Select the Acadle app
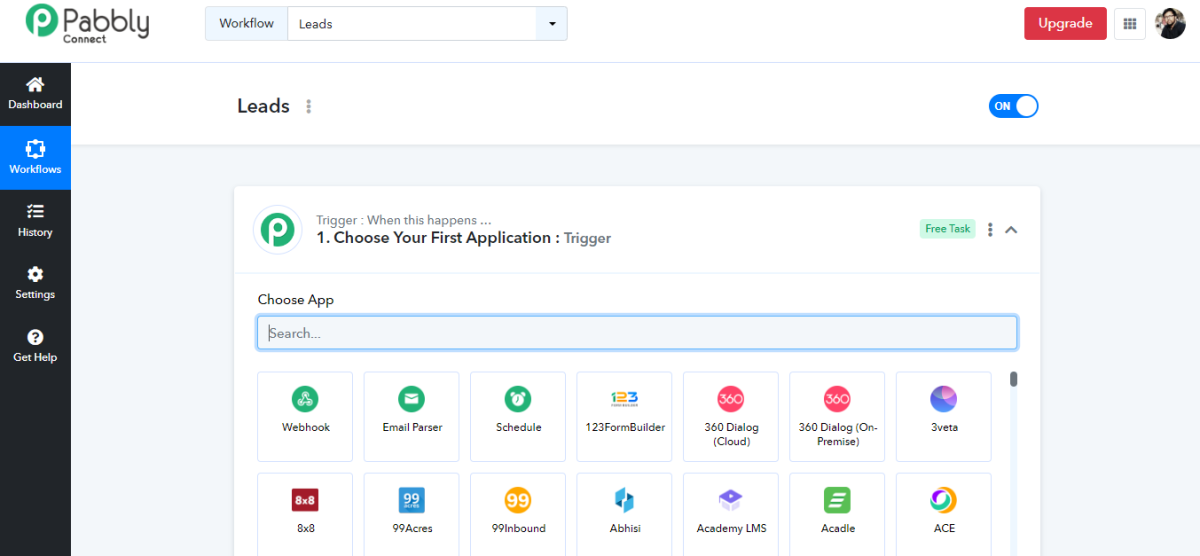The width and height of the screenshot is (1200, 556). click(837, 514)
